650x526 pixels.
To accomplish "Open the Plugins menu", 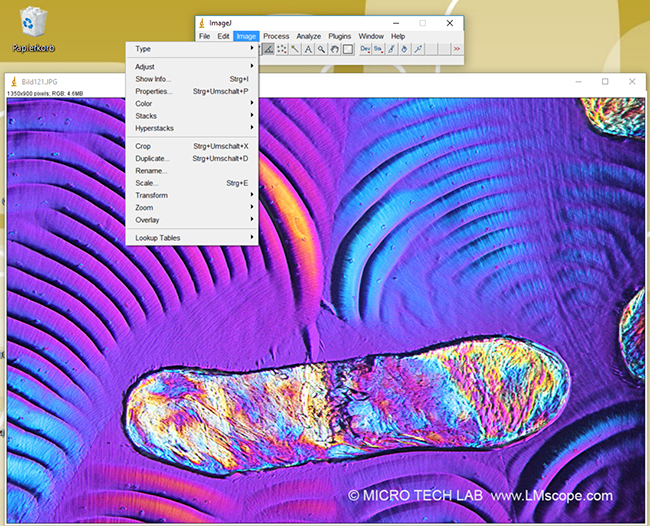I will 340,36.
